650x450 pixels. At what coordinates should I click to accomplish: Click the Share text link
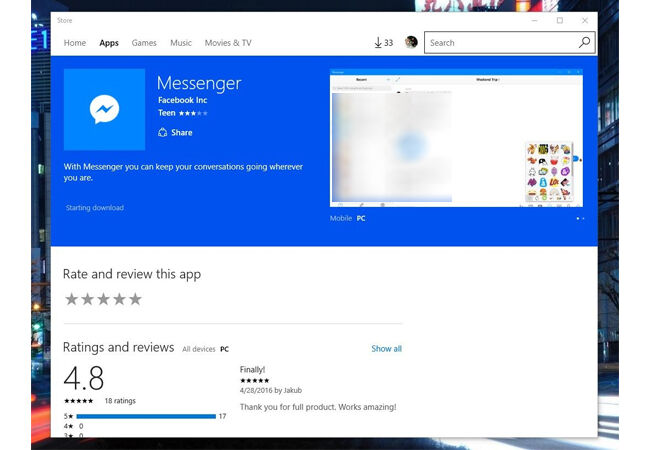point(182,133)
